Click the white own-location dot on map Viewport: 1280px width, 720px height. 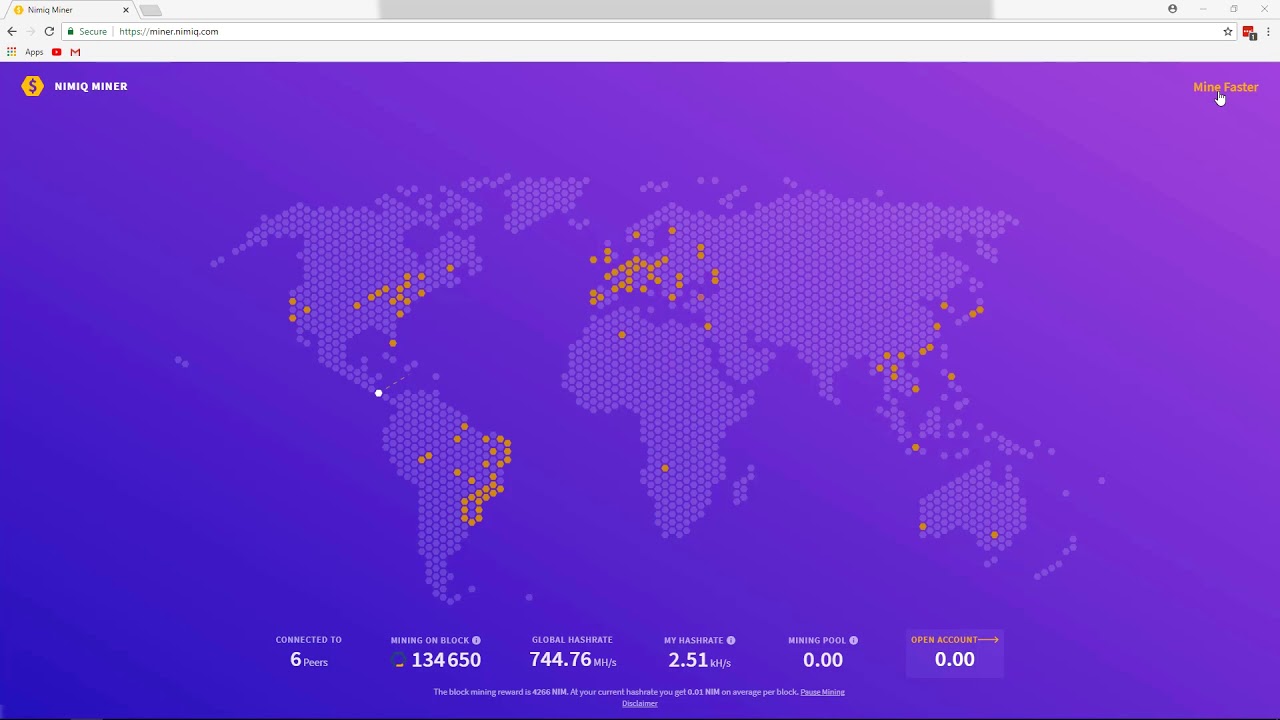point(378,393)
